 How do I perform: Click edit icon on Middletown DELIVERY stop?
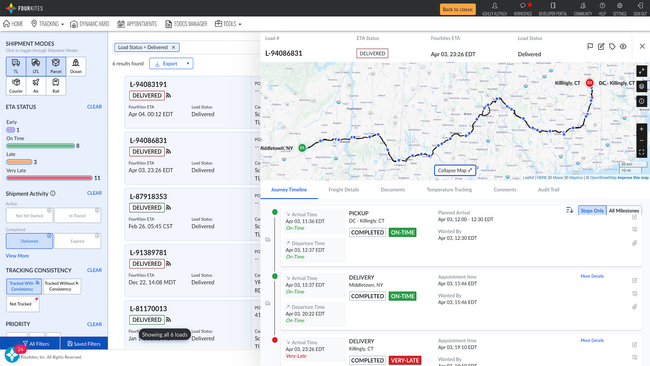coord(634,281)
